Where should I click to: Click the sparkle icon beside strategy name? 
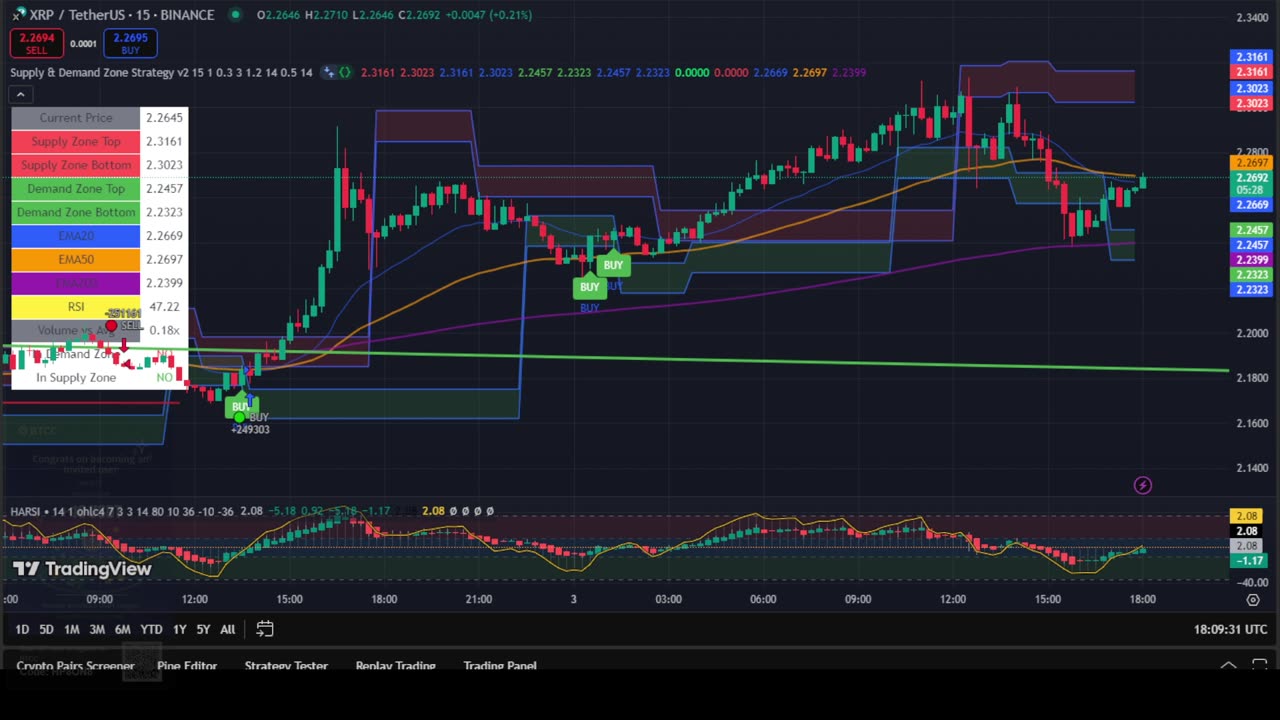pos(328,72)
